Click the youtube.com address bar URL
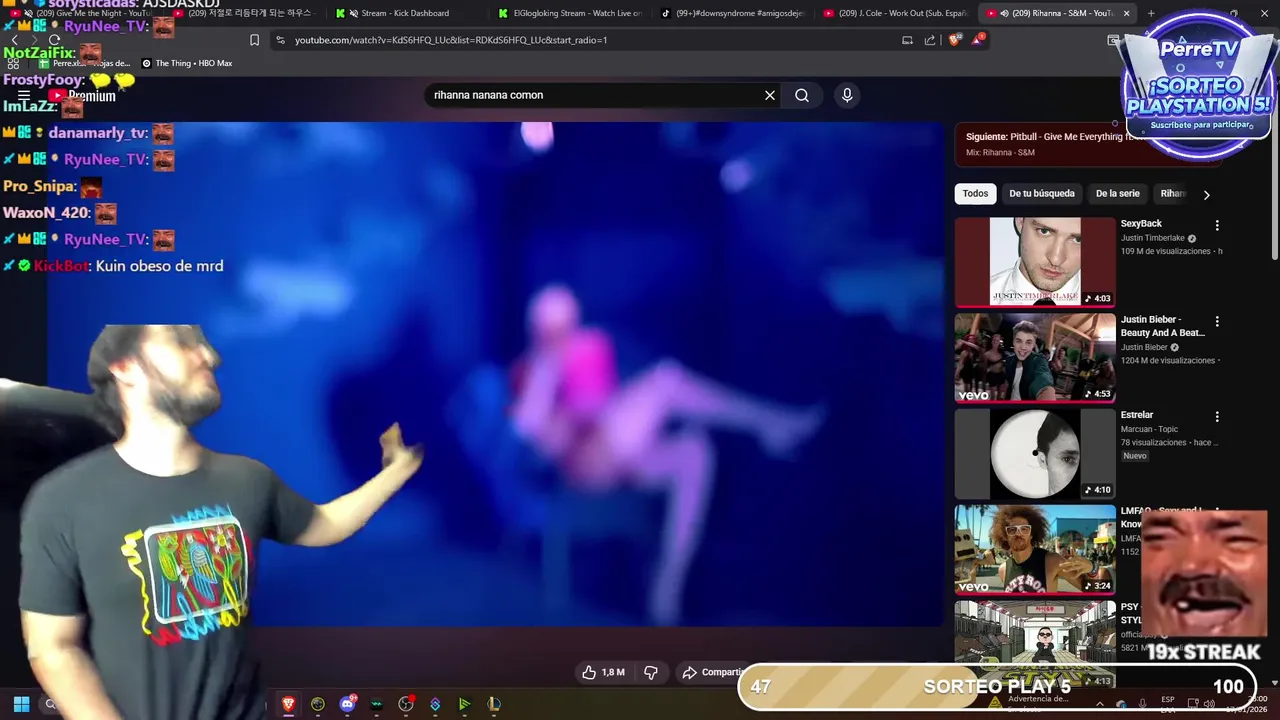Viewport: 1280px width, 720px height. (451, 40)
